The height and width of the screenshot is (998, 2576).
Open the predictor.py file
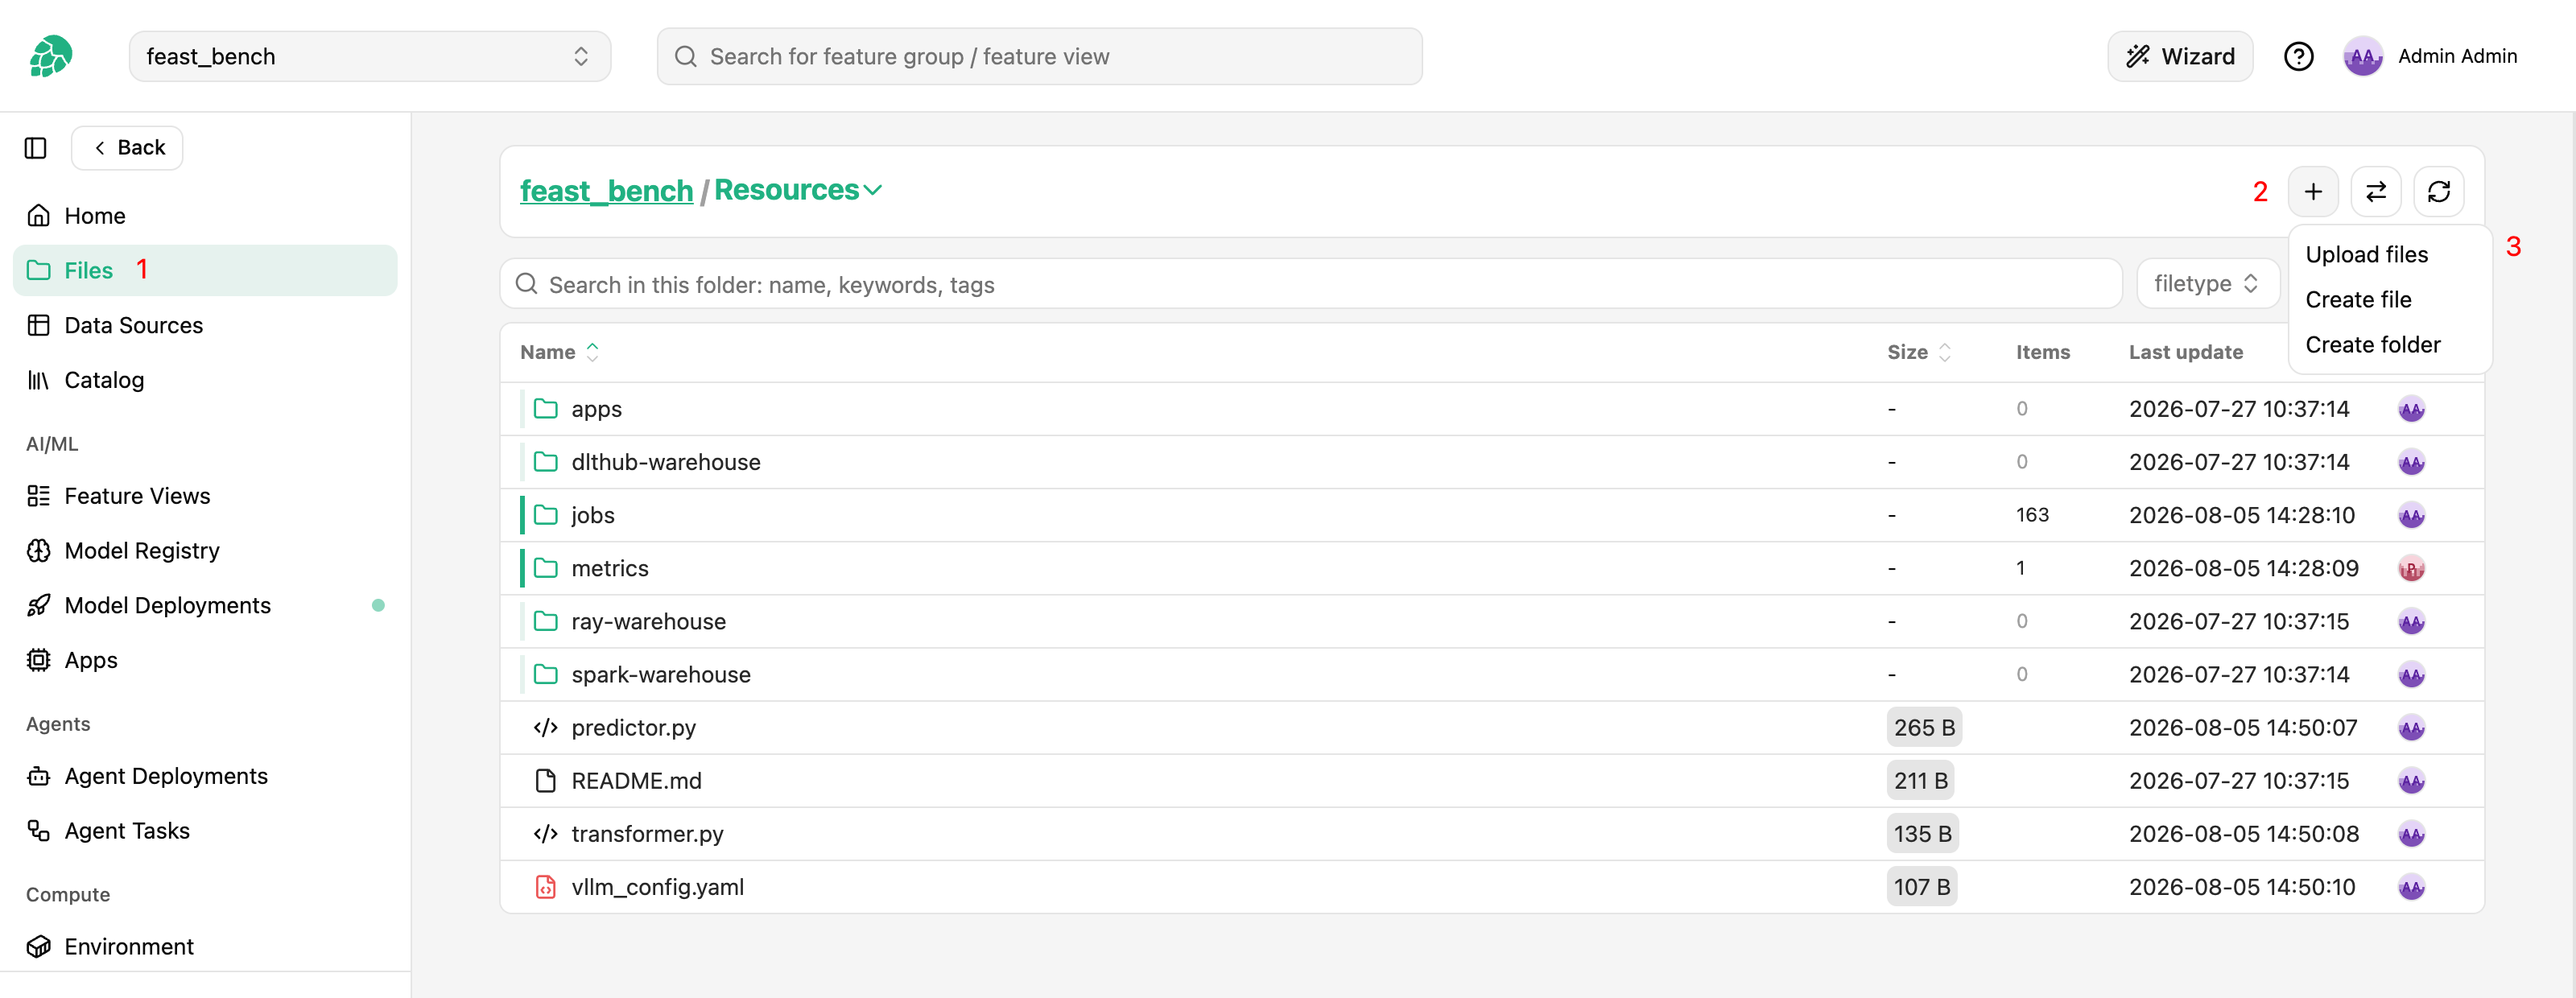[633, 727]
